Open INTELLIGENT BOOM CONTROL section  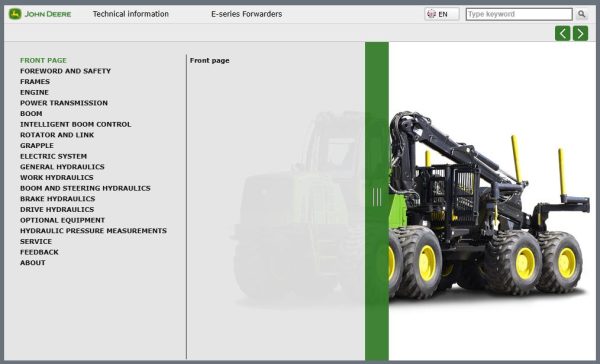[x=76, y=124]
